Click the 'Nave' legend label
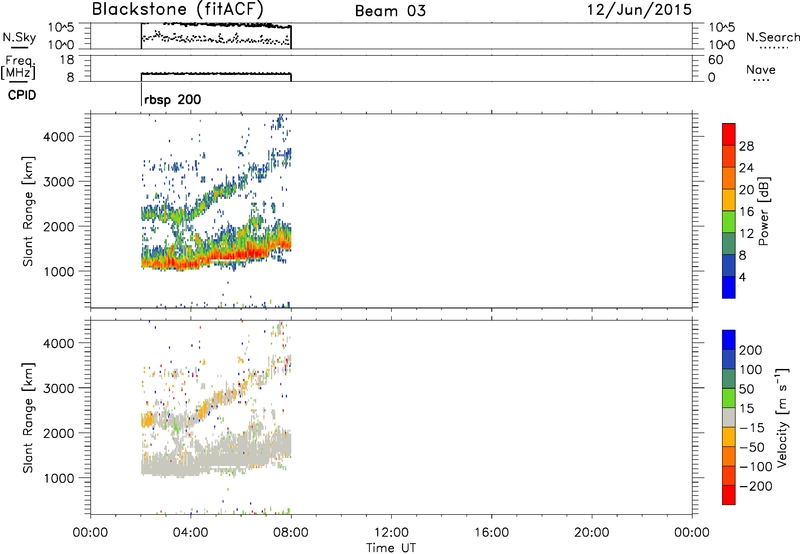 pos(761,69)
